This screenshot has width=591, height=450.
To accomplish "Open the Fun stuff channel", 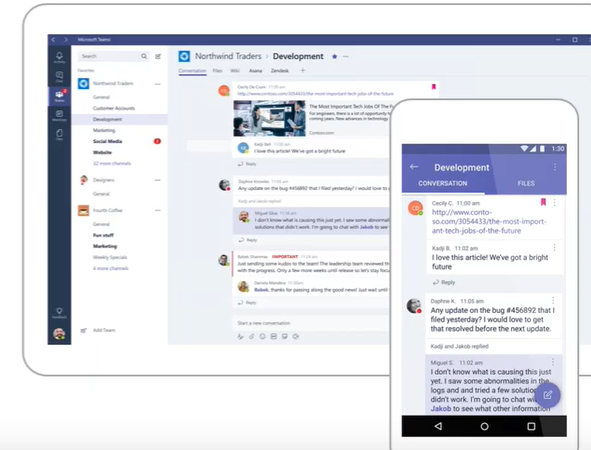I will (x=103, y=235).
